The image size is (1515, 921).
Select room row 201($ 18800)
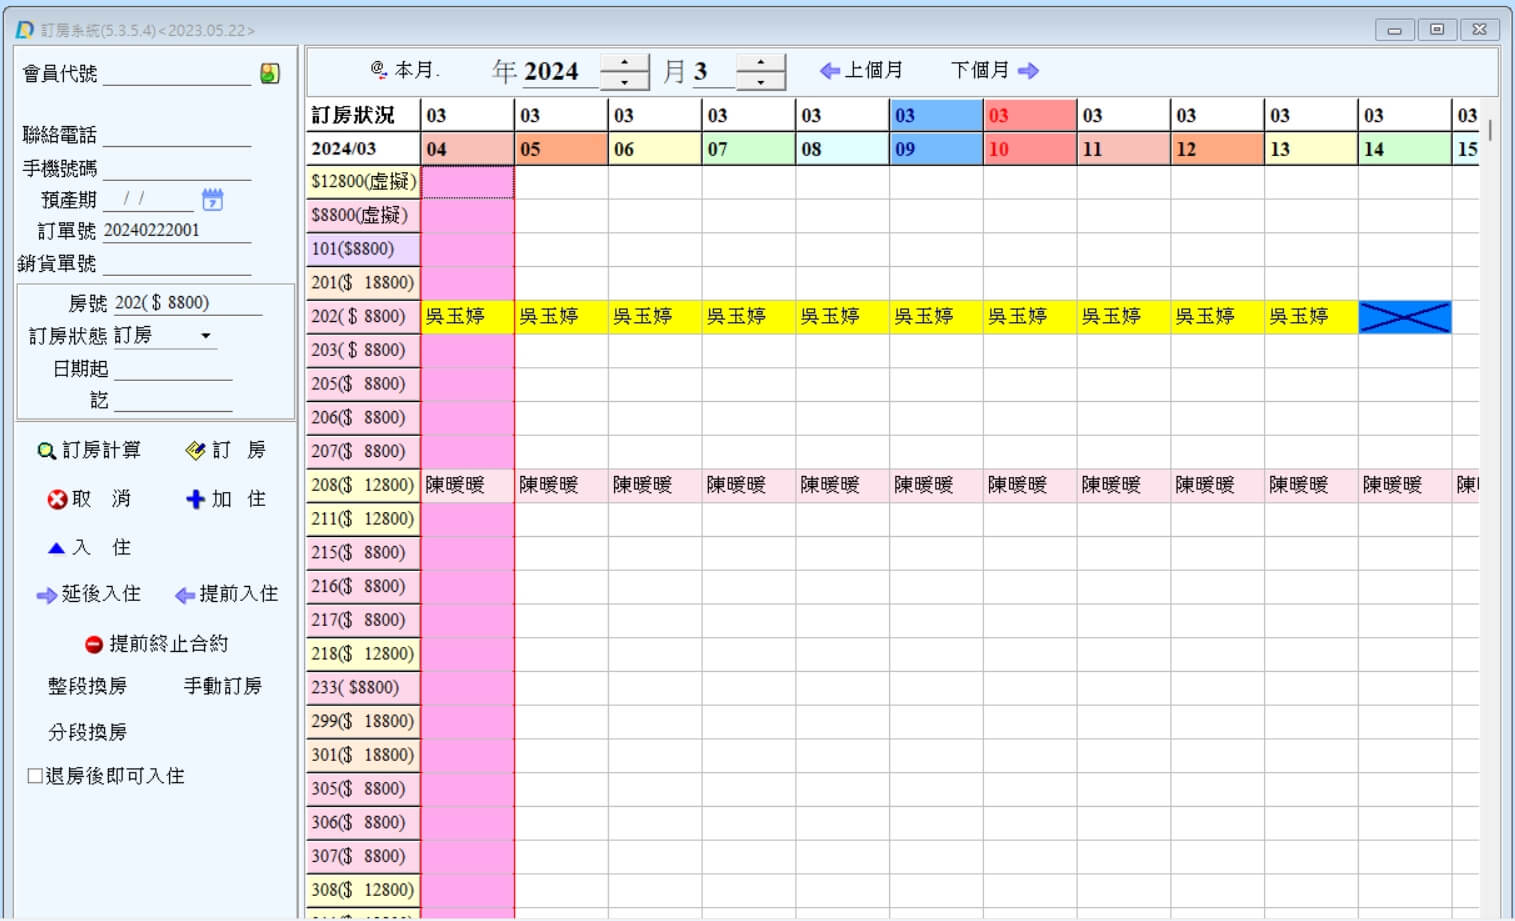click(x=363, y=282)
